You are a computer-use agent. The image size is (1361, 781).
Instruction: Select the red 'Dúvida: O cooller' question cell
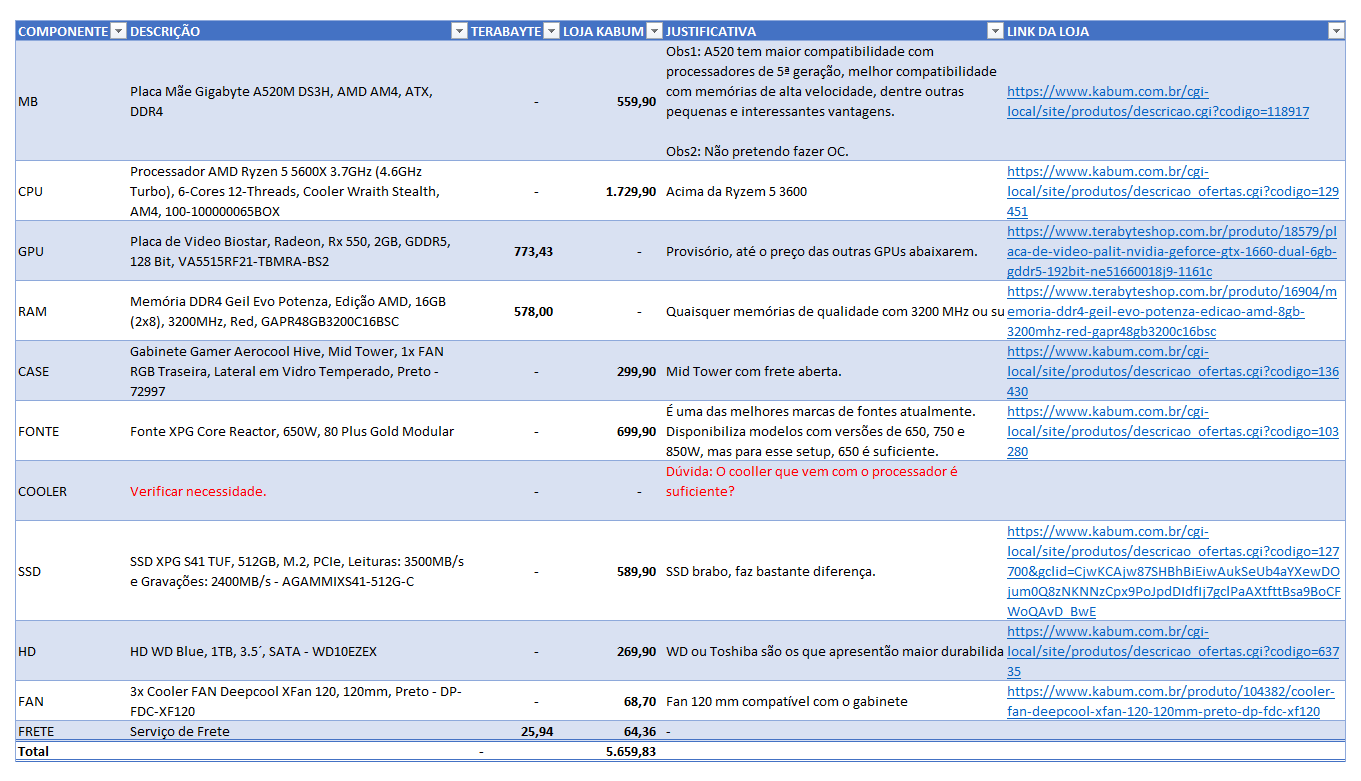(834, 491)
